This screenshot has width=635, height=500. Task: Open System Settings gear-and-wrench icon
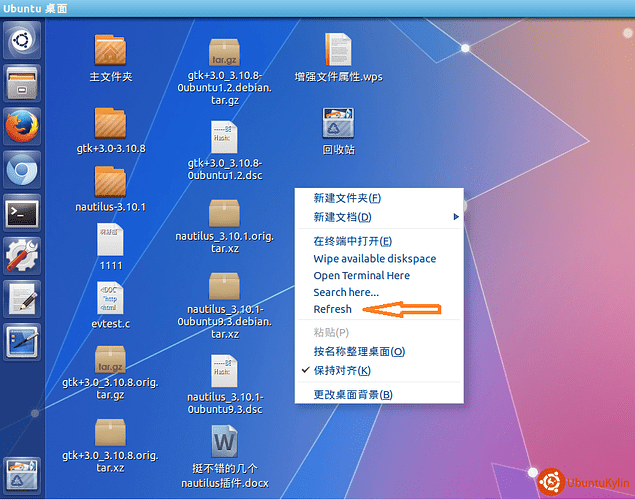click(22, 256)
